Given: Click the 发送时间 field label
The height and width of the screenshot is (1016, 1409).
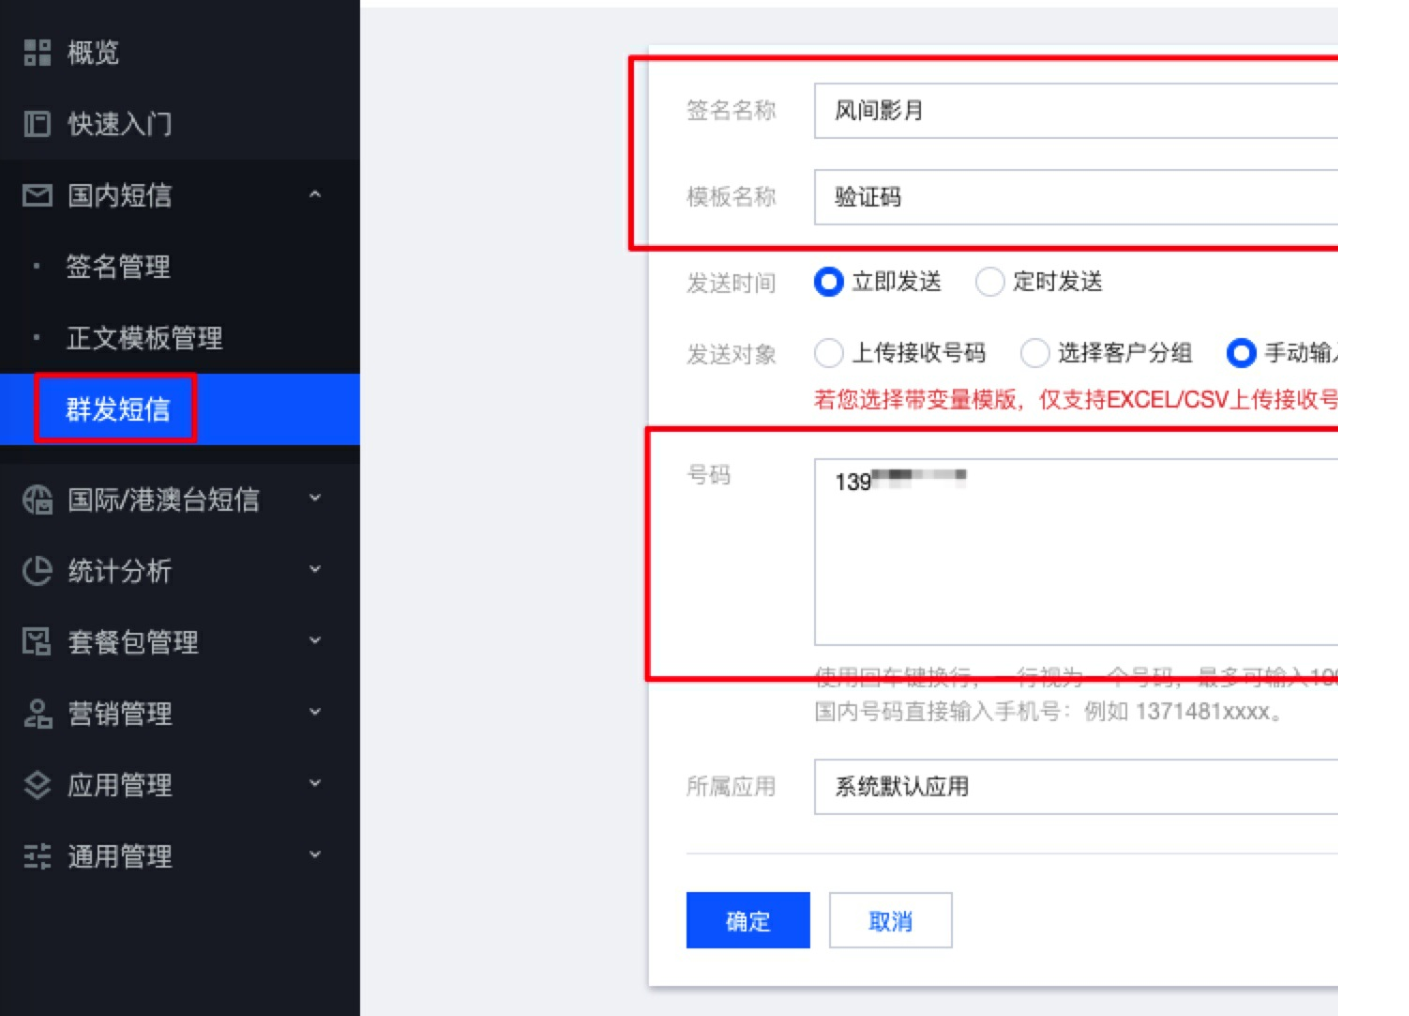Looking at the screenshot, I should click(x=731, y=283).
